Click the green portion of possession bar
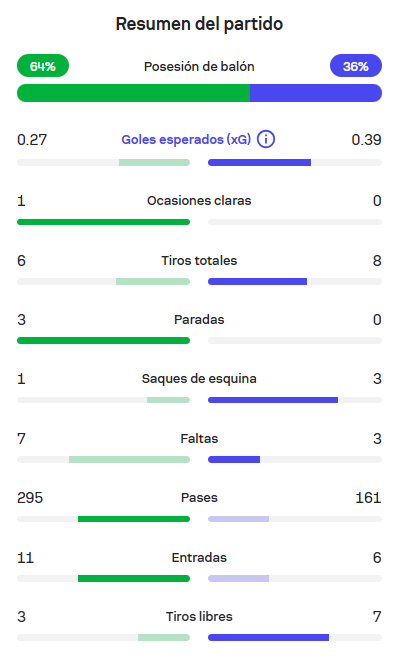Viewport: 398px width, 672px height. 133,93
